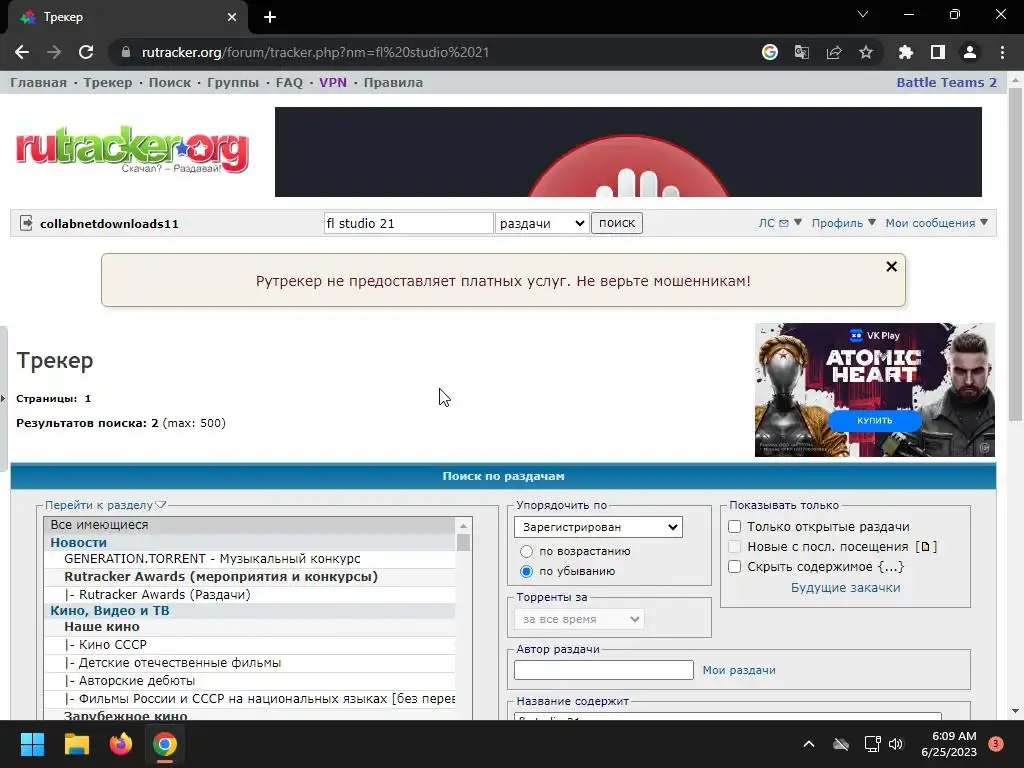Viewport: 1024px width, 768px height.
Task: Open Трекер in the top navigation
Action: [108, 82]
